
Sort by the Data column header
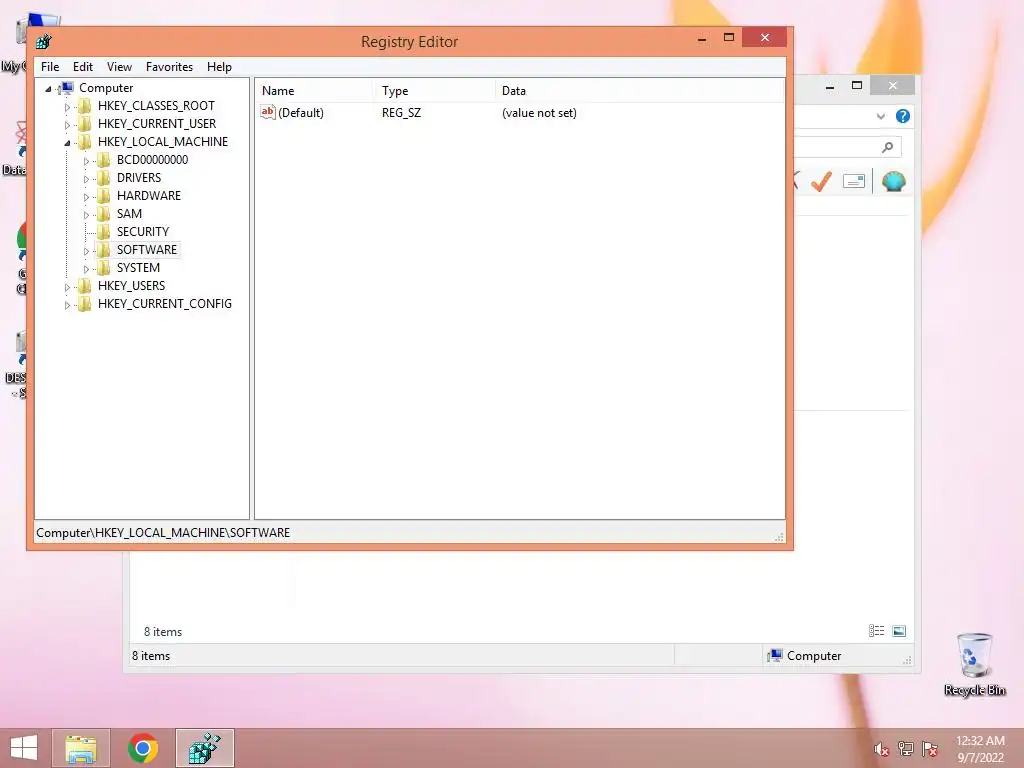tap(640, 91)
